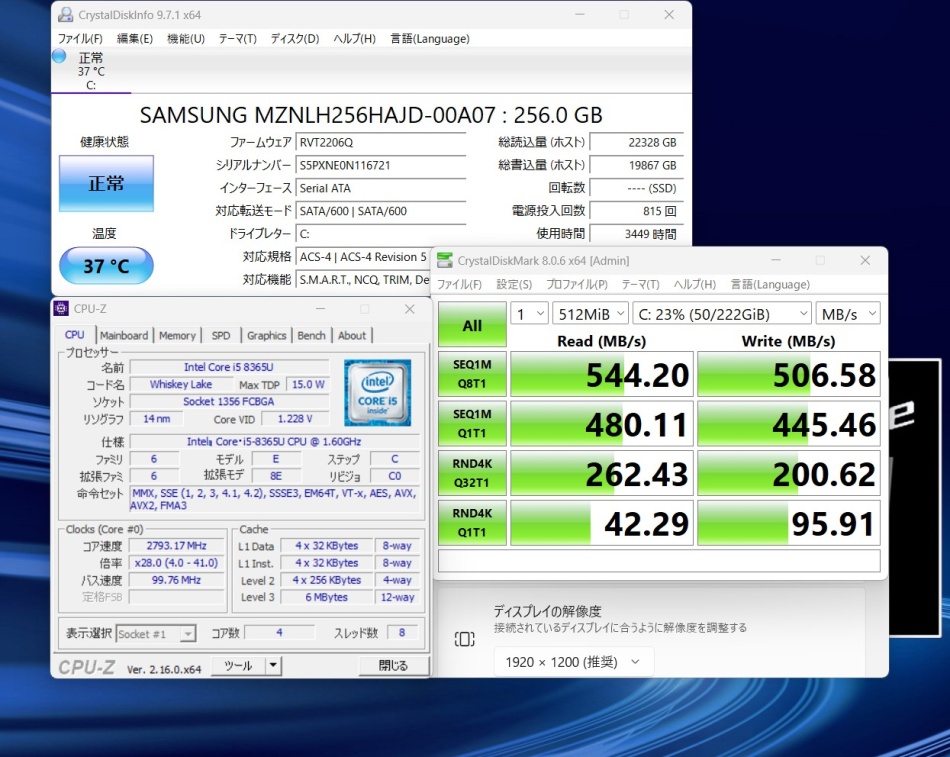The height and width of the screenshot is (757, 950).
Task: Click the 506.58 write result
Action: click(x=789, y=374)
